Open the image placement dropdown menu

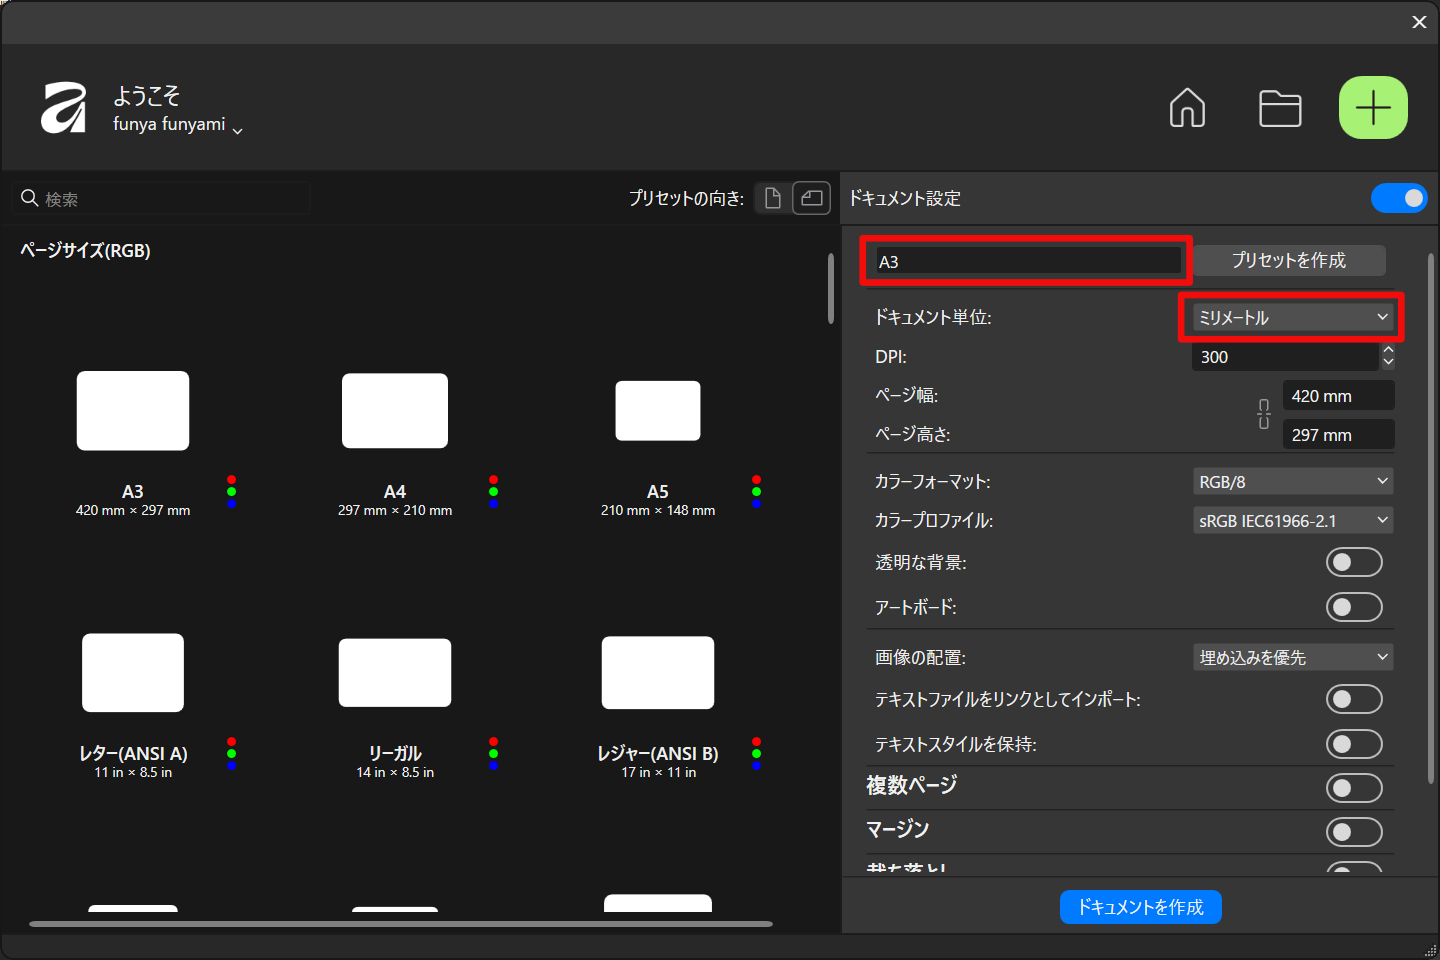[1292, 658]
